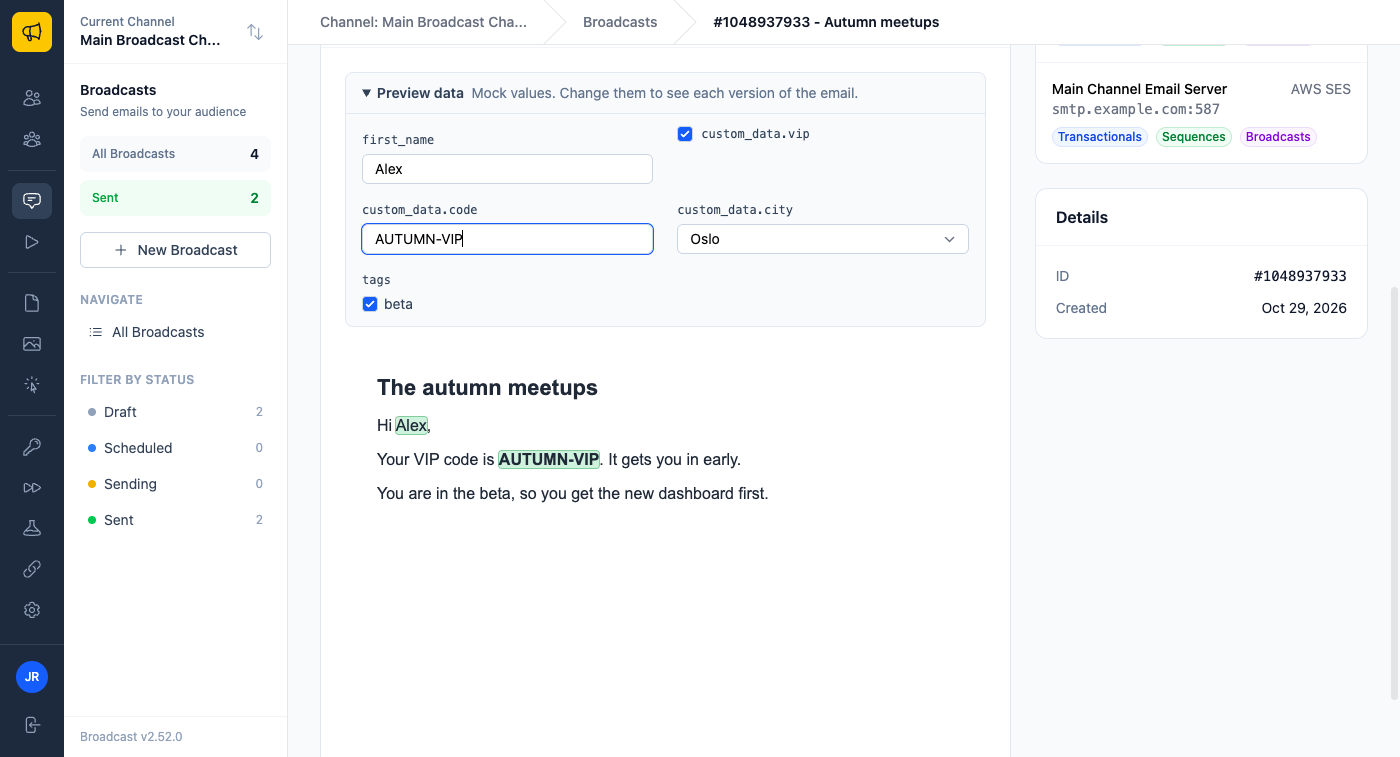The height and width of the screenshot is (757, 1400).
Task: Filter broadcasts by Draft status
Action: point(175,412)
